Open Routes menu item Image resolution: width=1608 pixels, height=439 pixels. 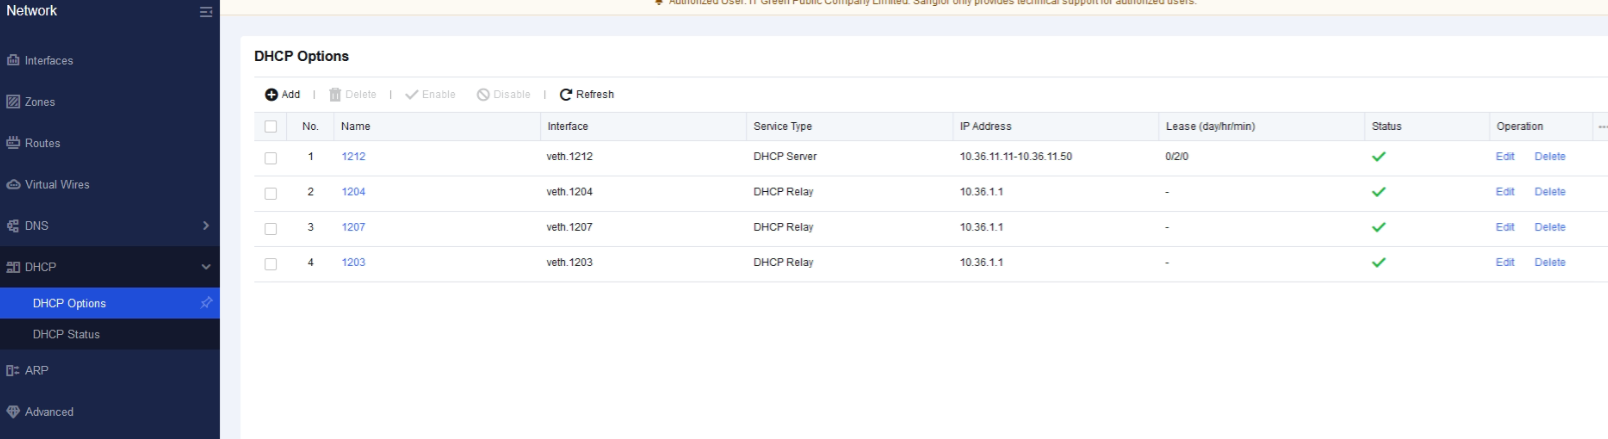[110, 143]
